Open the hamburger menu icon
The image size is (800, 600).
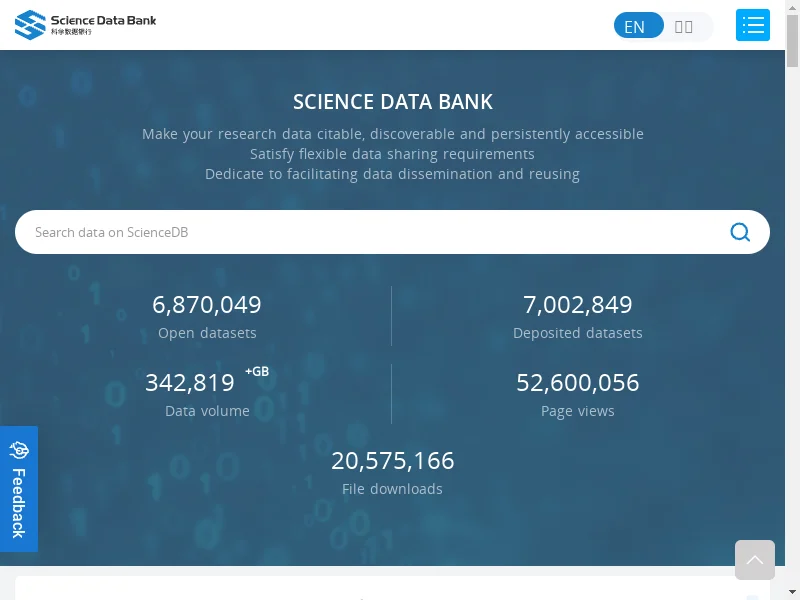tap(753, 25)
